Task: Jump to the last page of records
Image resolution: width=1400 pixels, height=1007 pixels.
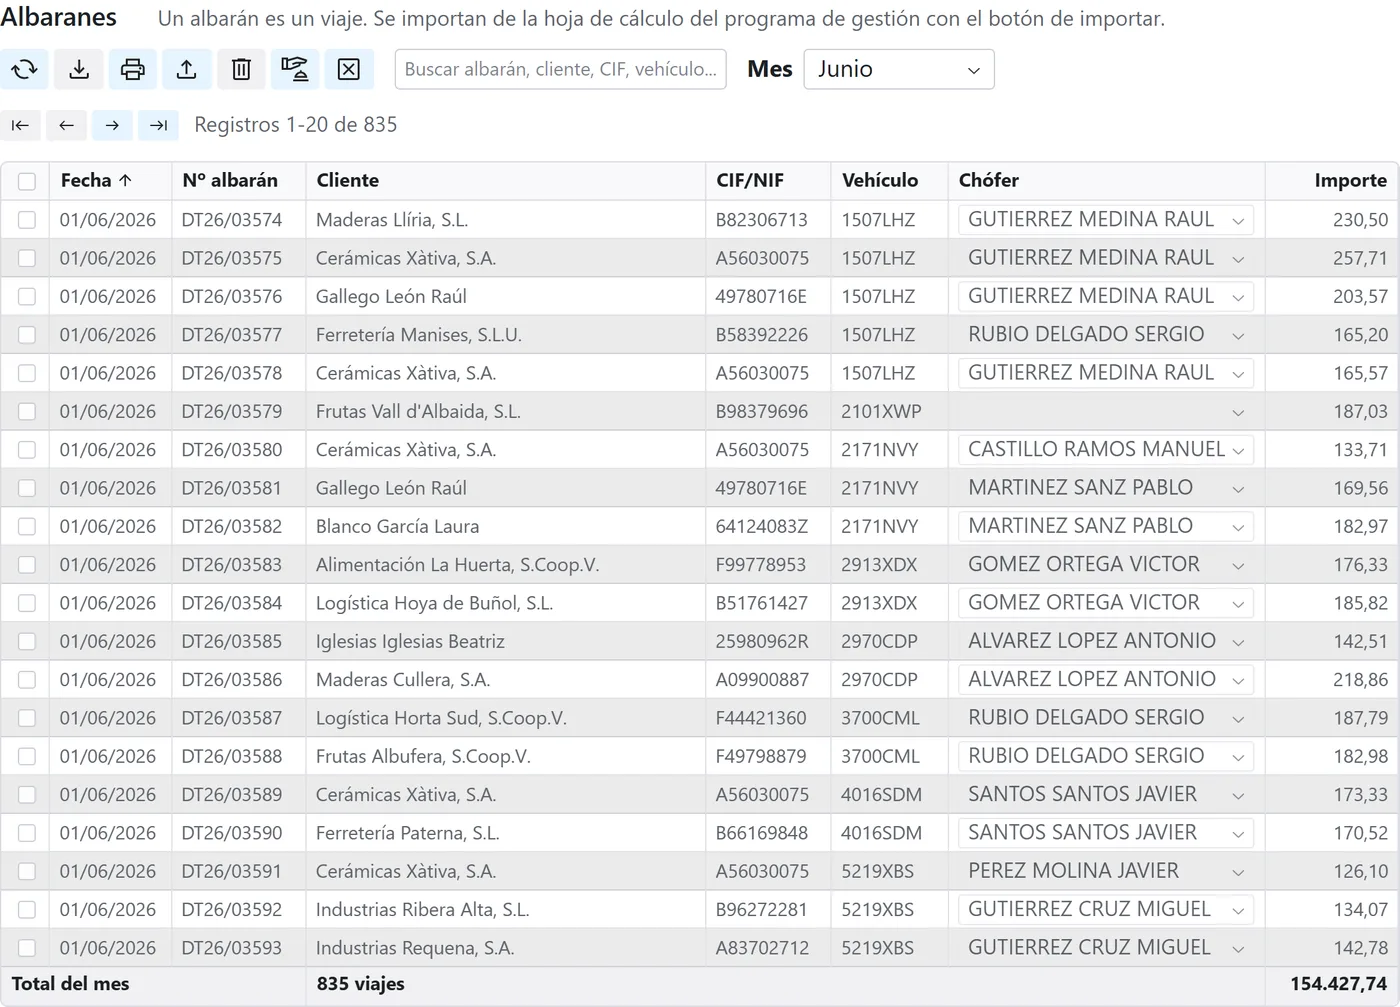Action: click(158, 125)
